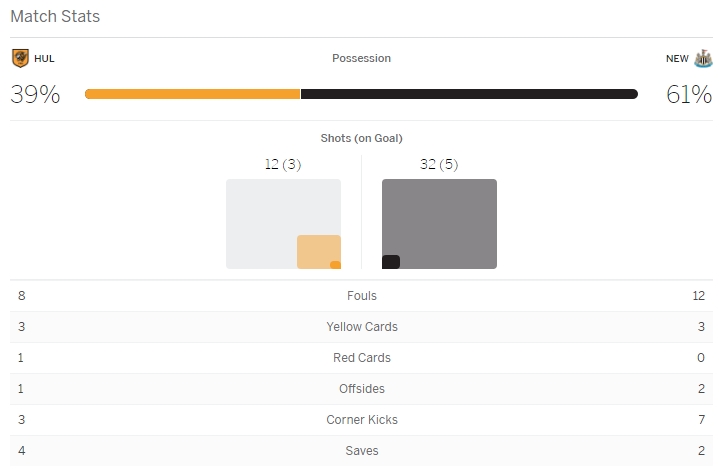Click the Newcastle United team crest

tap(703, 58)
